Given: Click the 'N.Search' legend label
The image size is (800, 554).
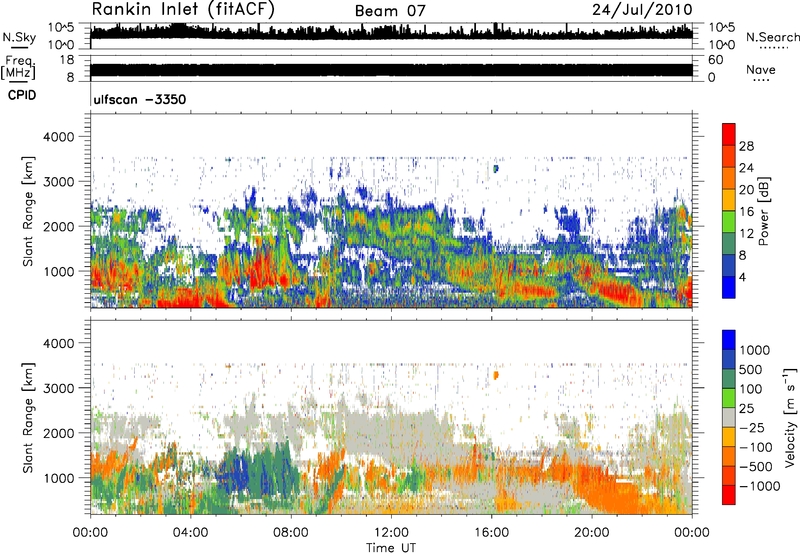Looking at the screenshot, I should tap(772, 37).
